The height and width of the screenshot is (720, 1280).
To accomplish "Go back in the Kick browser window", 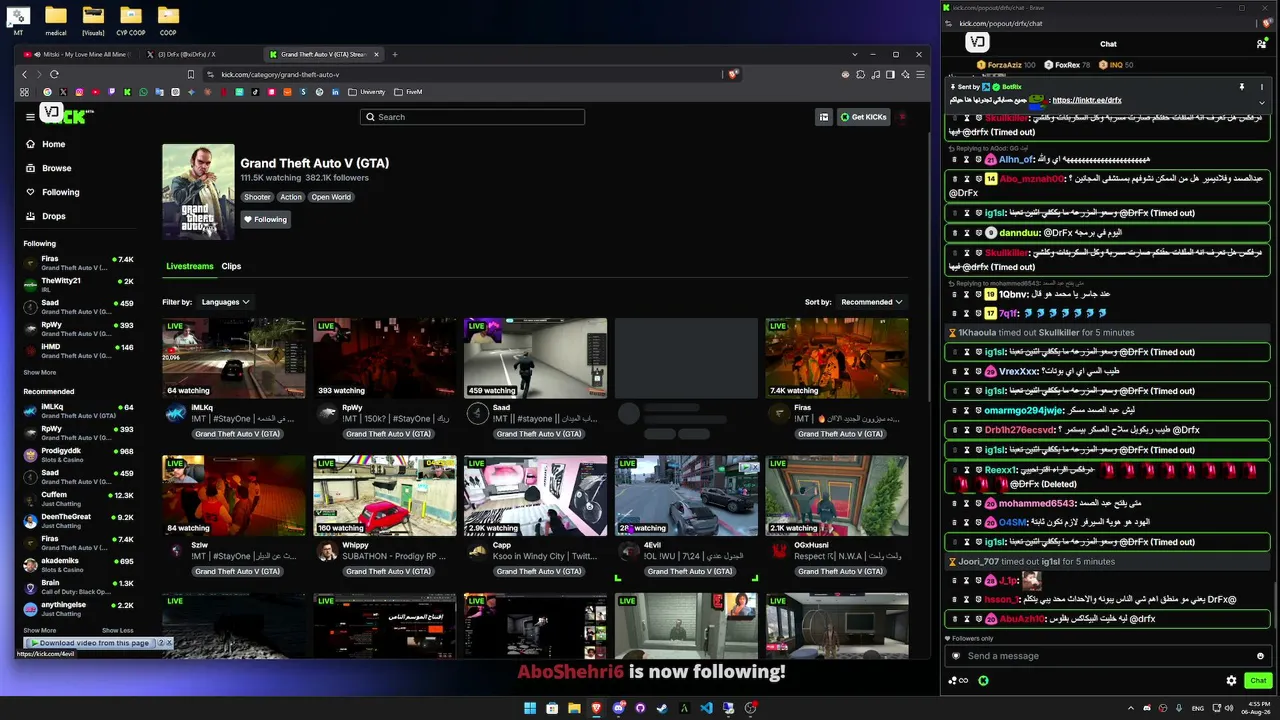I will (25, 74).
